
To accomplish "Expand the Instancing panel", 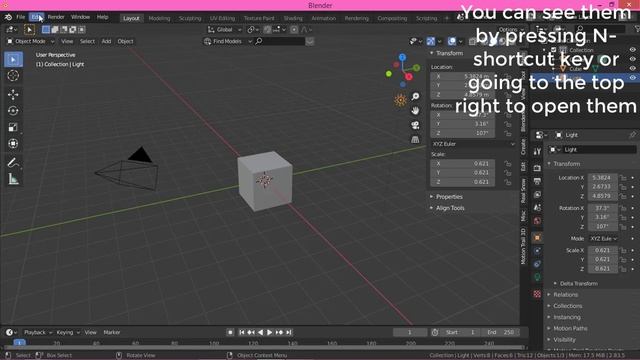I will [x=566, y=317].
